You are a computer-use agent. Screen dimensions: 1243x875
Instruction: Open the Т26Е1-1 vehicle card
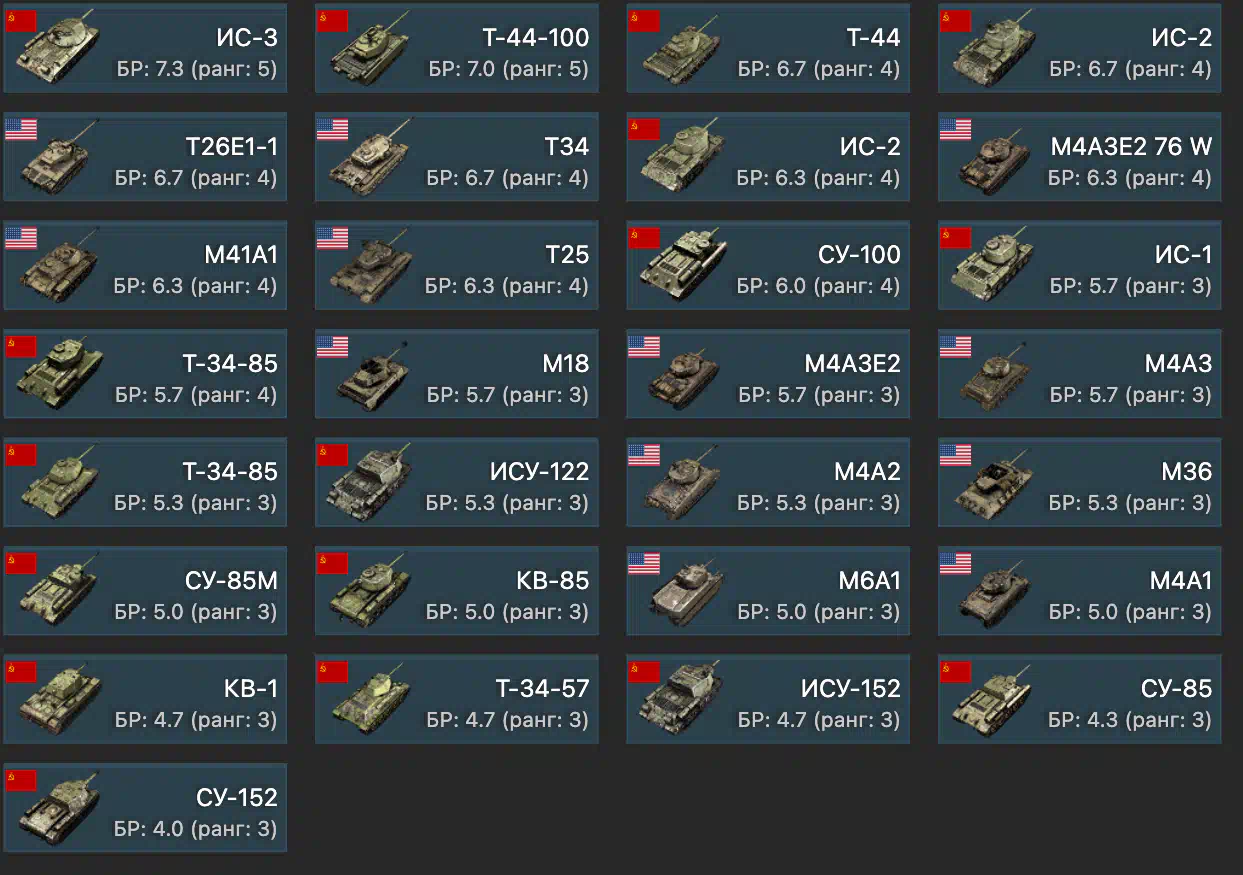pyautogui.click(x=145, y=156)
